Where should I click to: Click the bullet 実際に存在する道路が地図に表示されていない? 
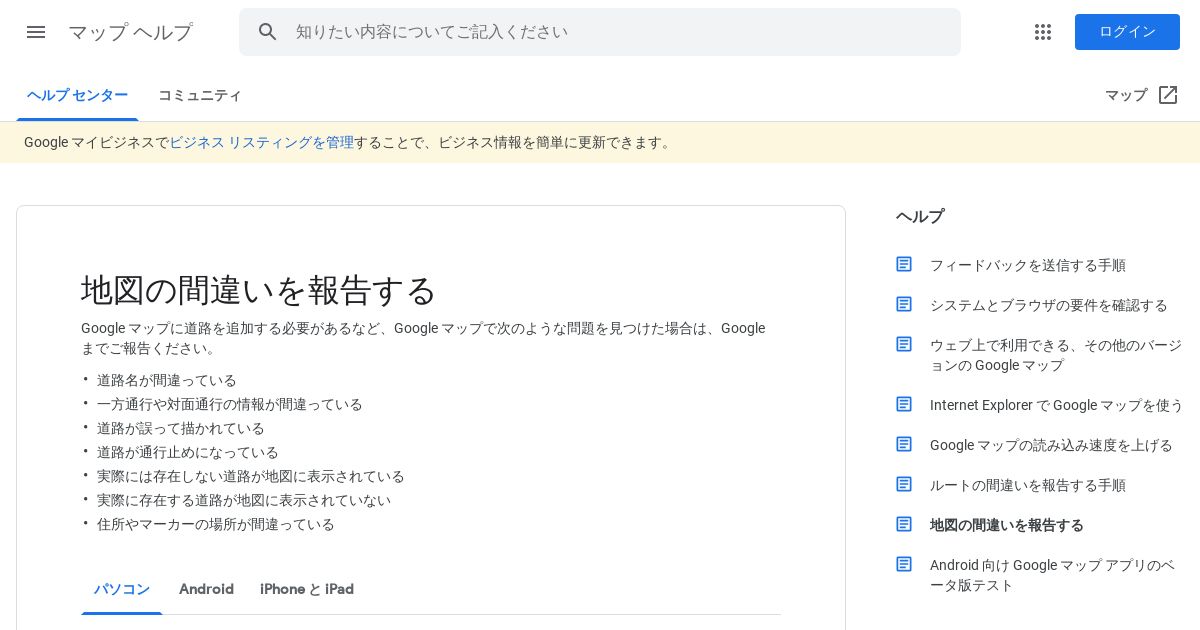(x=244, y=500)
